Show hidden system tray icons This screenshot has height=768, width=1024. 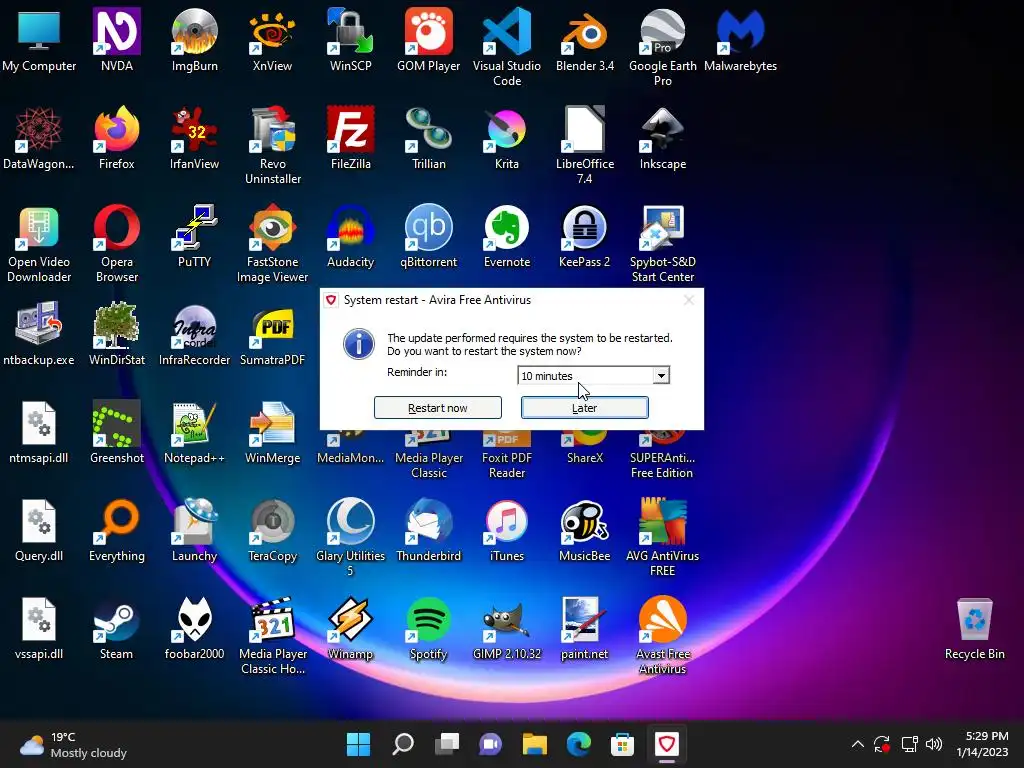(857, 744)
